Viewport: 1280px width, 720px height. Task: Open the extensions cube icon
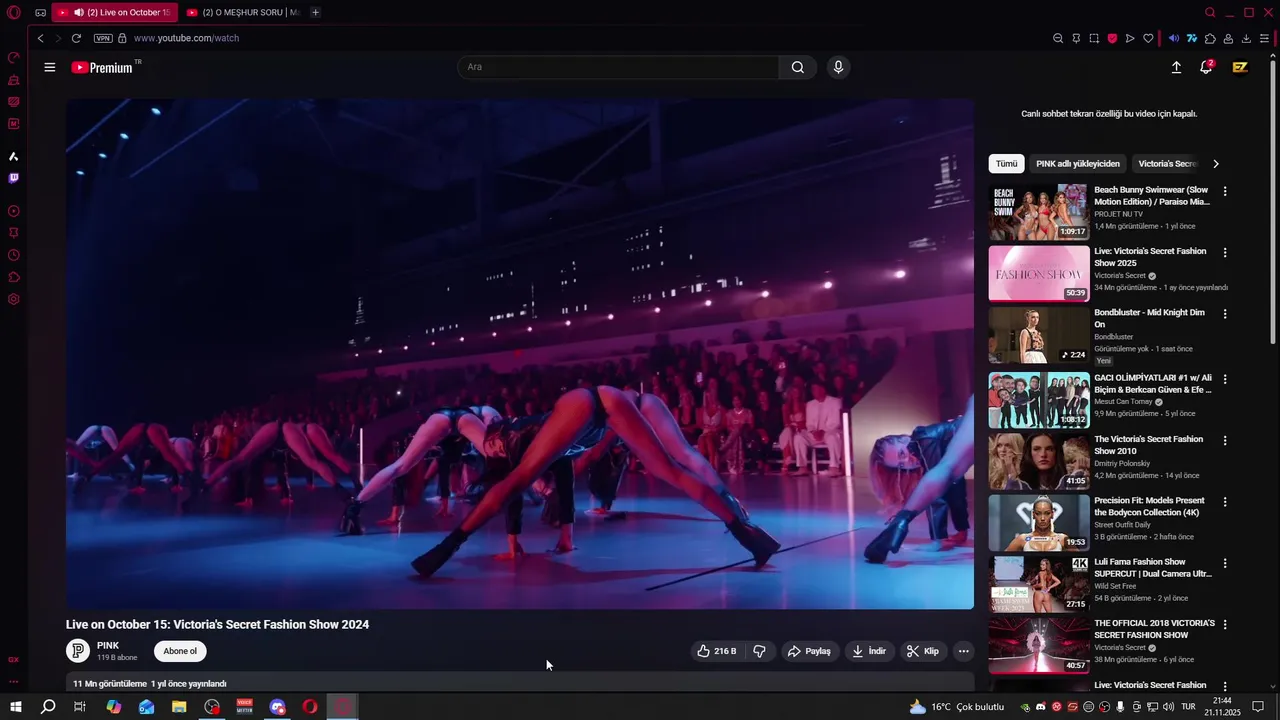pyautogui.click(x=1210, y=38)
